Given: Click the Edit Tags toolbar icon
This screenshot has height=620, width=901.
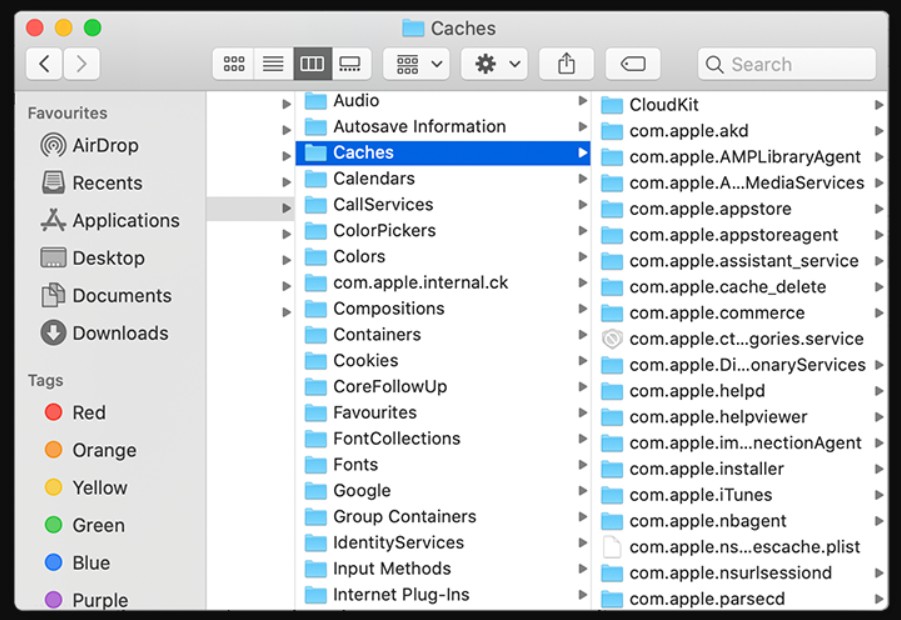Looking at the screenshot, I should click(x=634, y=63).
